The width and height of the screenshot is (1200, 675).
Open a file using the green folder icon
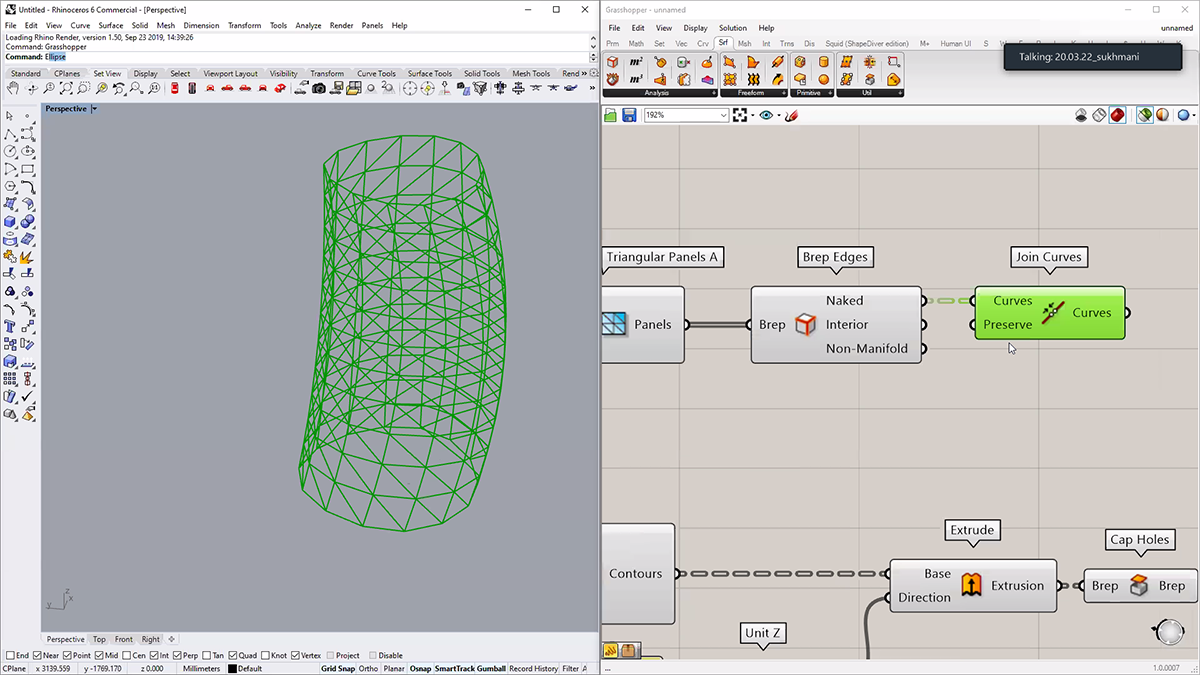coord(611,116)
